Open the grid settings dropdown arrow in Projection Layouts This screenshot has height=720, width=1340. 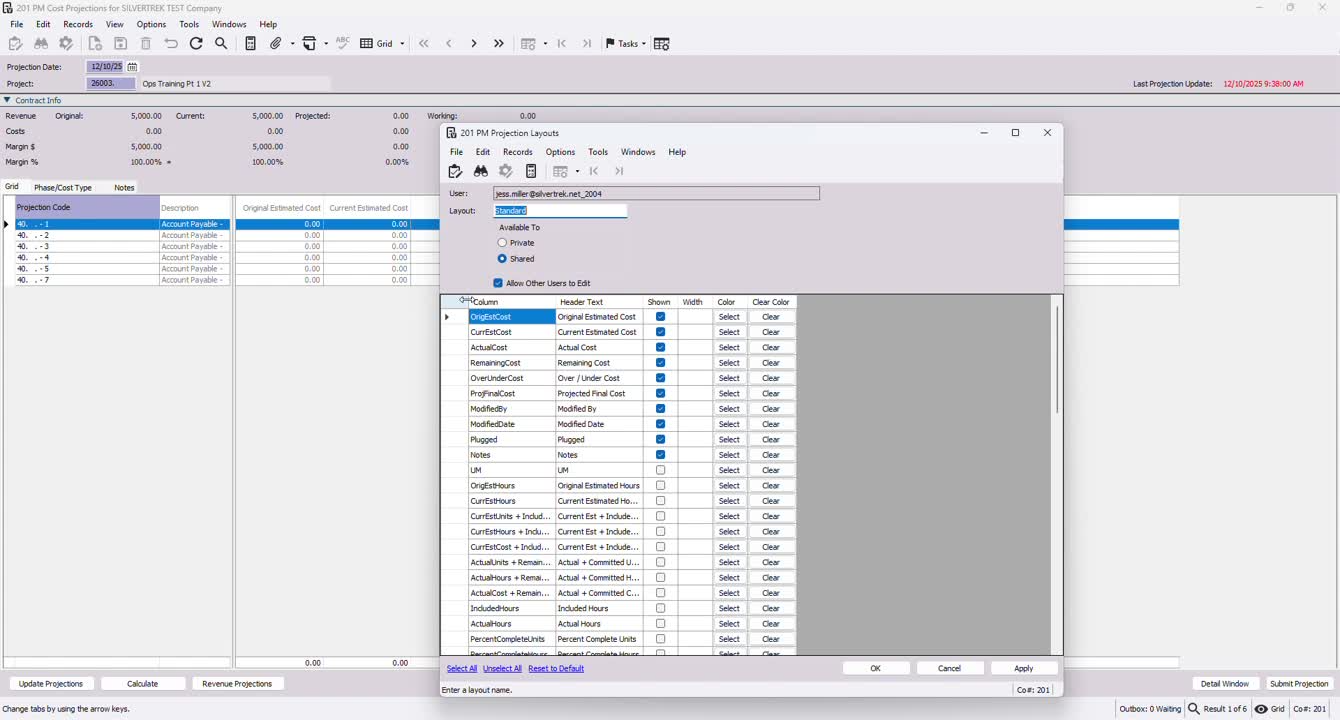pyautogui.click(x=577, y=172)
